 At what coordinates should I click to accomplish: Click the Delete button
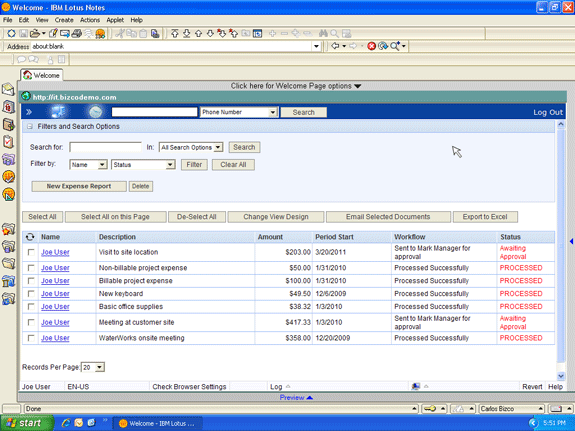(x=140, y=186)
